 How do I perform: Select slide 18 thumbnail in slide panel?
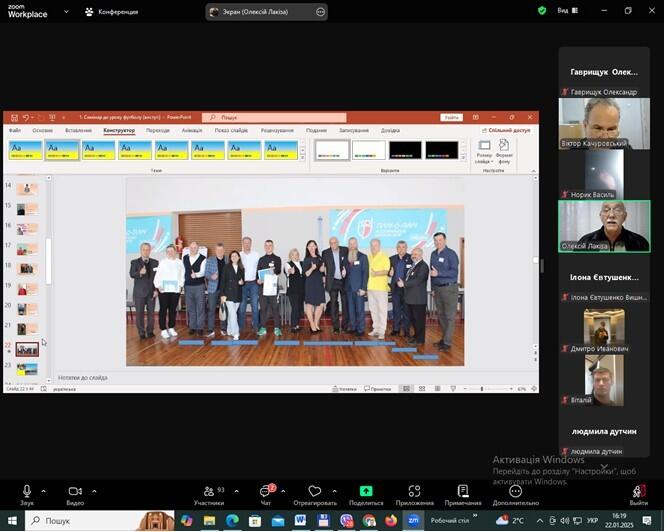(x=27, y=269)
